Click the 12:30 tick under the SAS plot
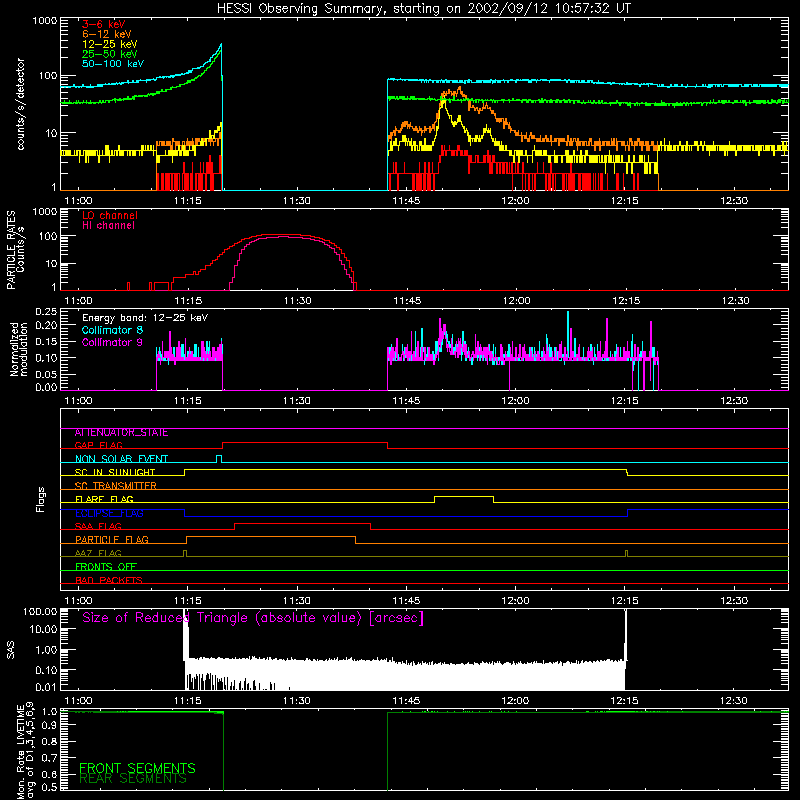The width and height of the screenshot is (800, 800). click(x=734, y=701)
